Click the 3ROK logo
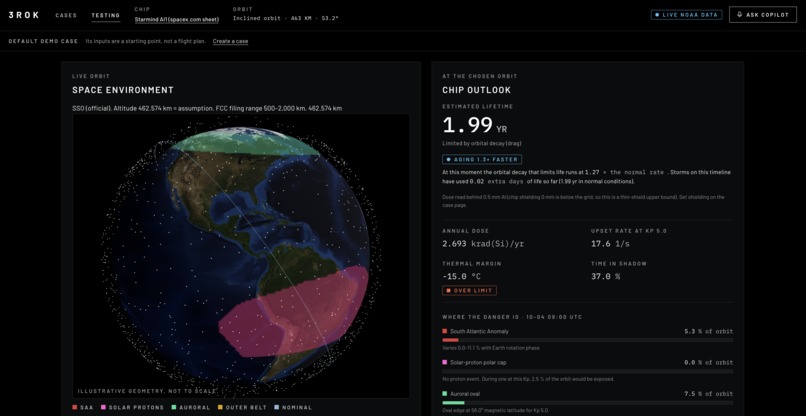 pos(24,15)
